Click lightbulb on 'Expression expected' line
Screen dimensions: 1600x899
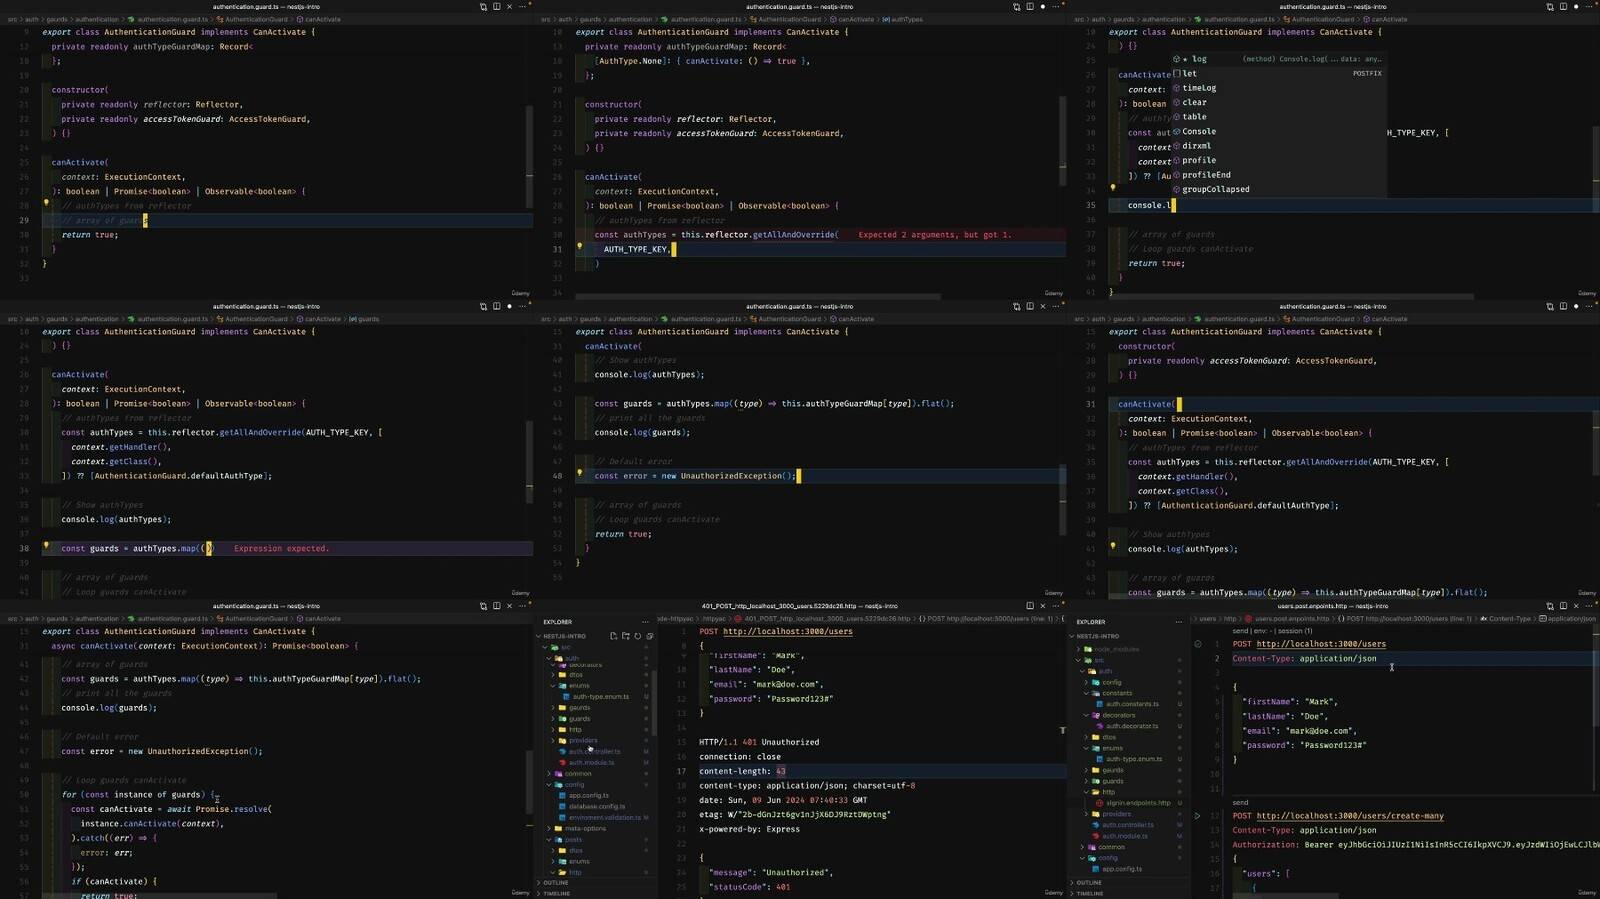coord(46,547)
